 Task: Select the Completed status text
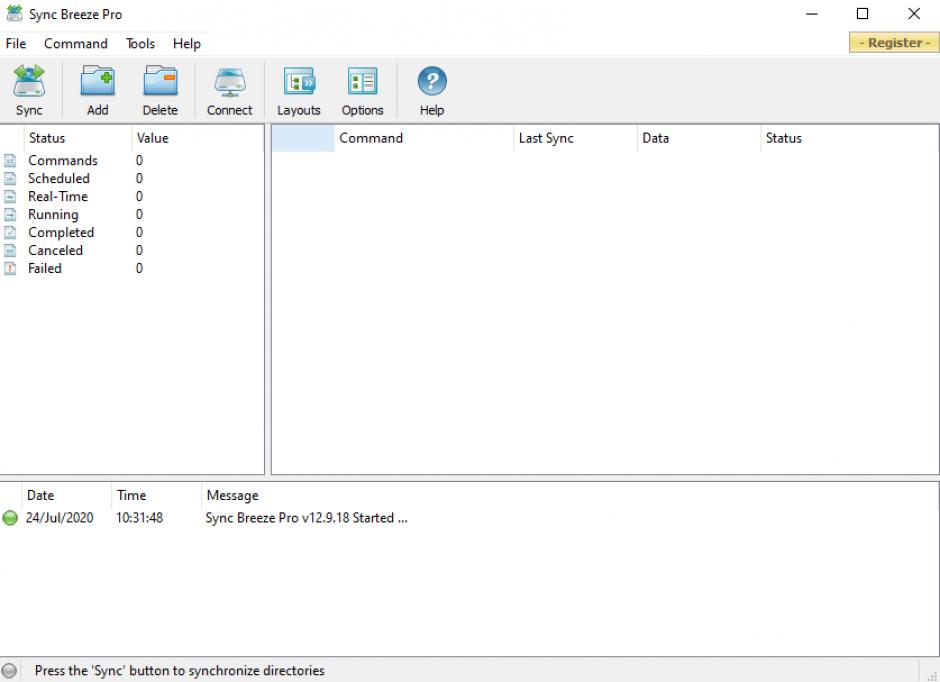[61, 233]
